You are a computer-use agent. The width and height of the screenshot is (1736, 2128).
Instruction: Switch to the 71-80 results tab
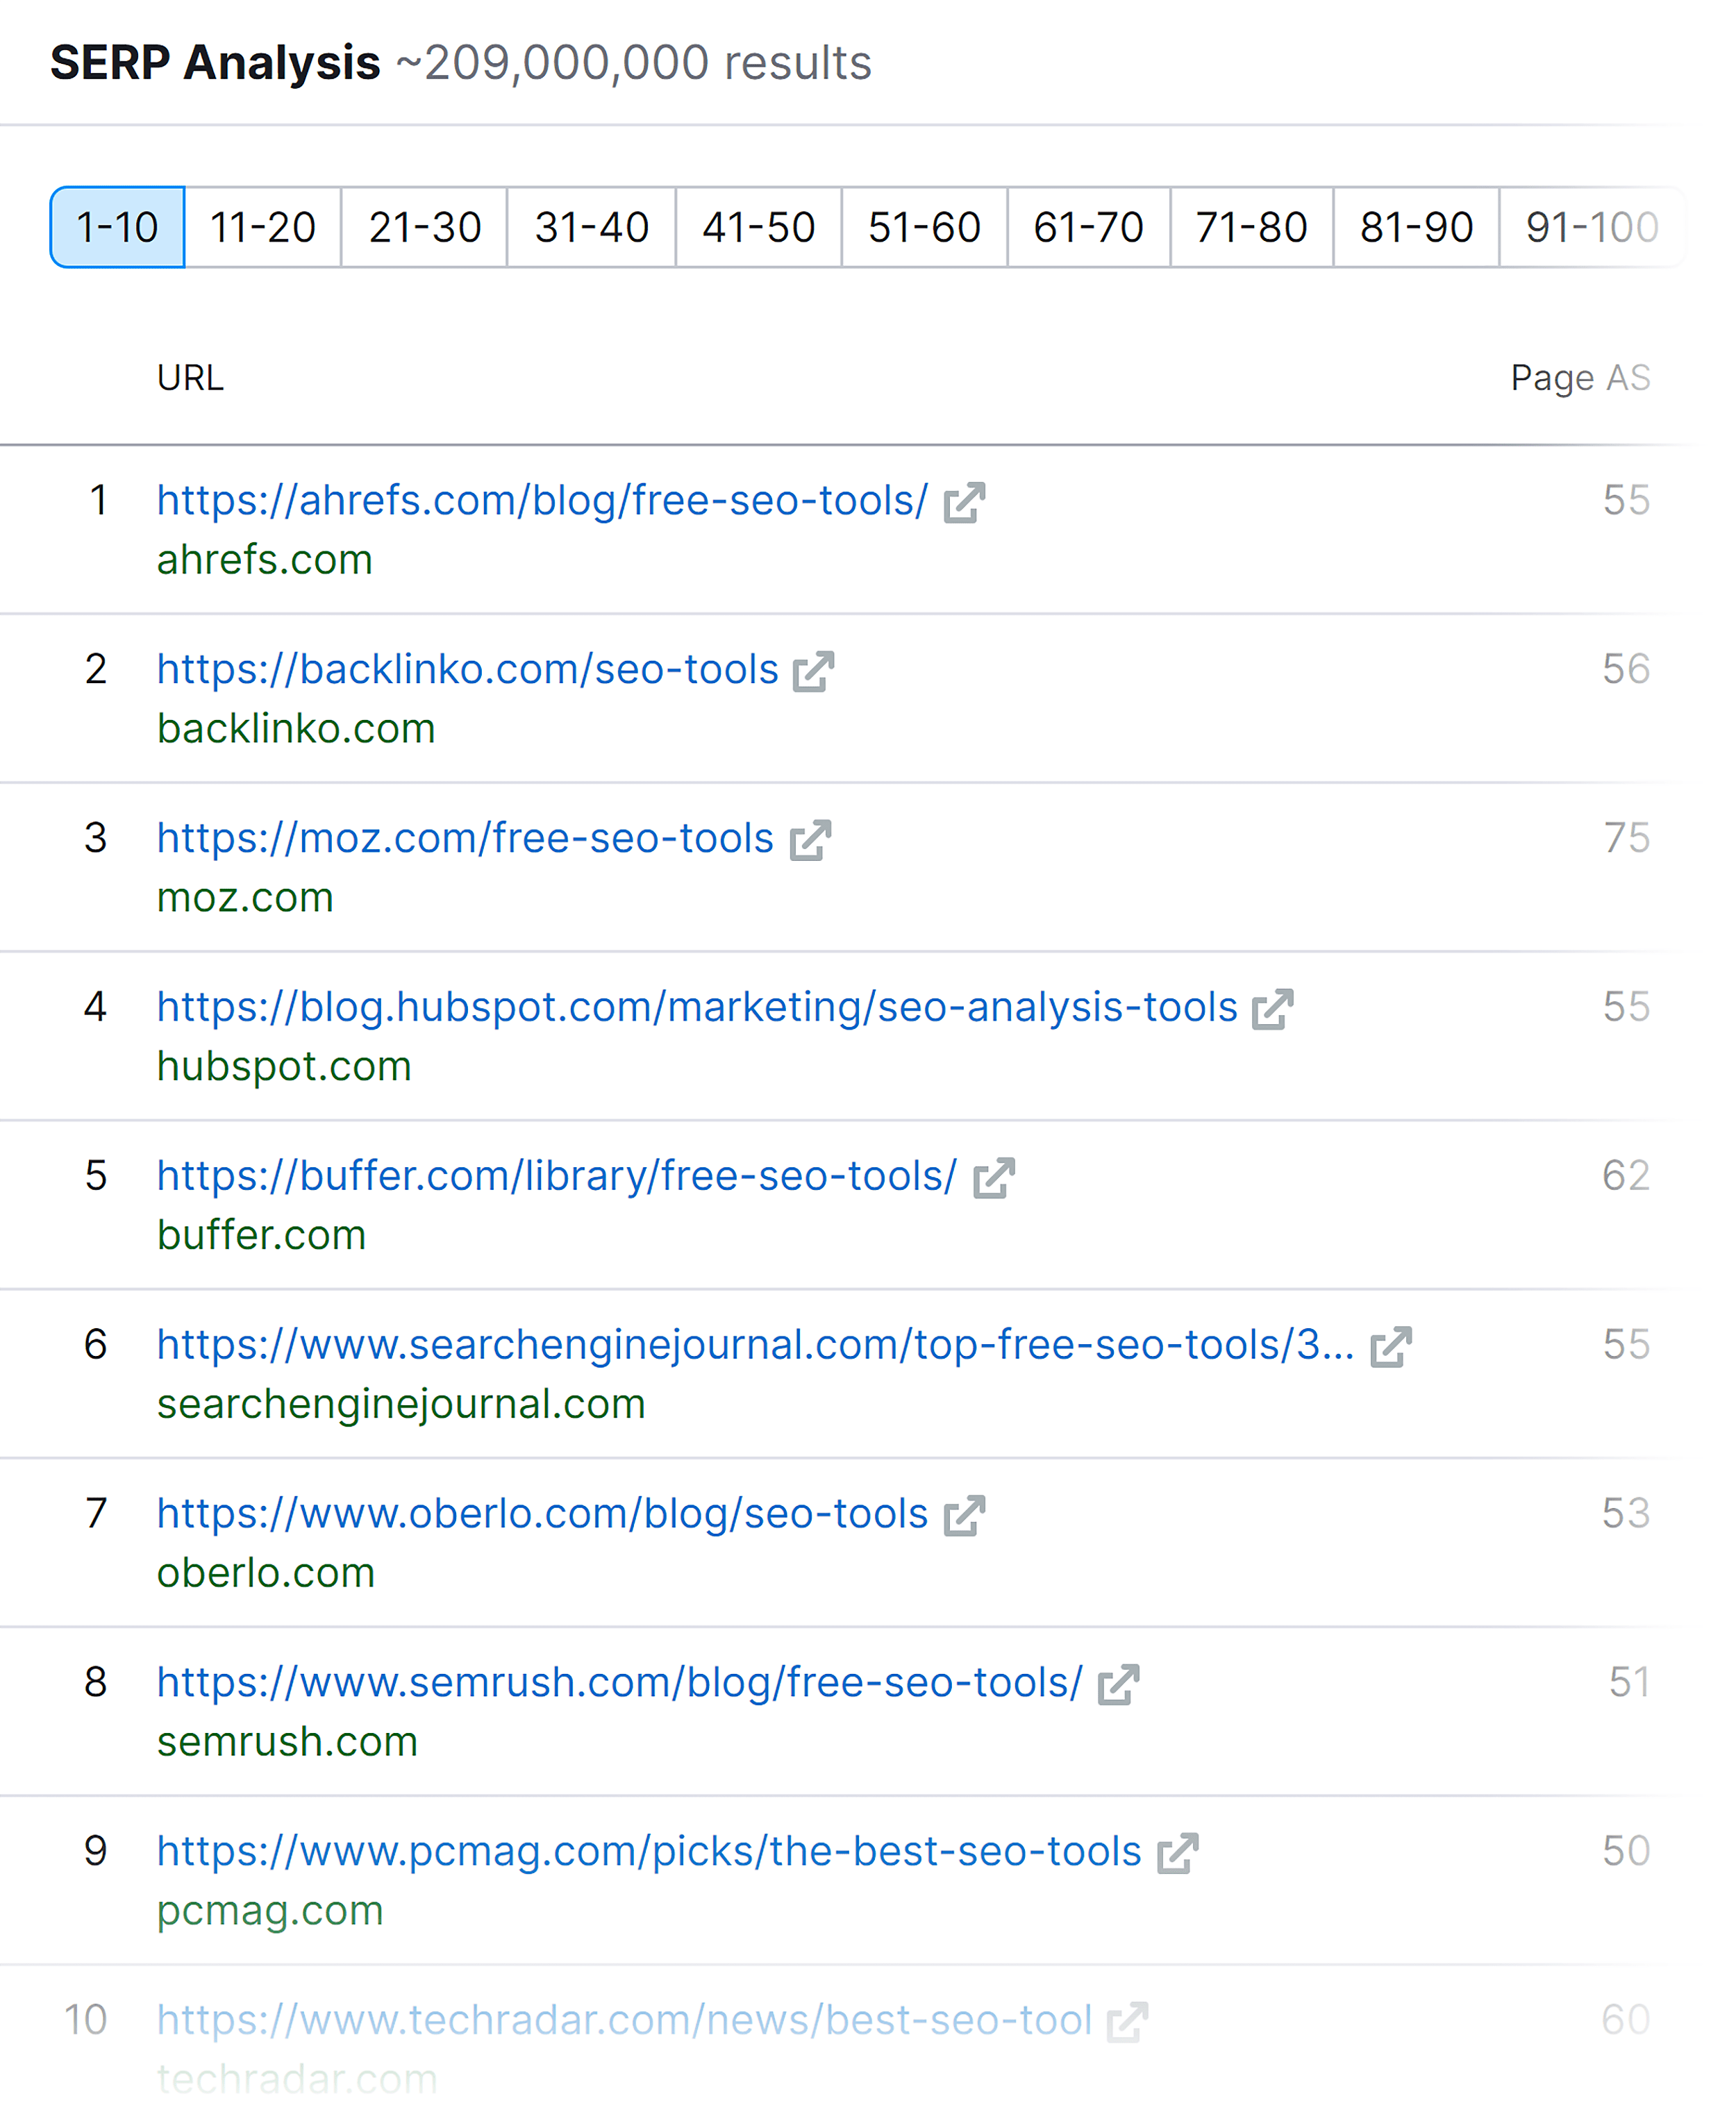(x=1252, y=227)
